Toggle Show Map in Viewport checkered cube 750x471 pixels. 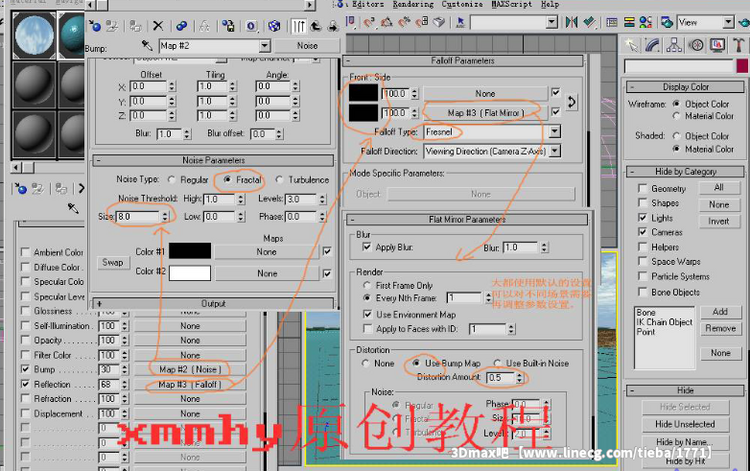[x=274, y=25]
